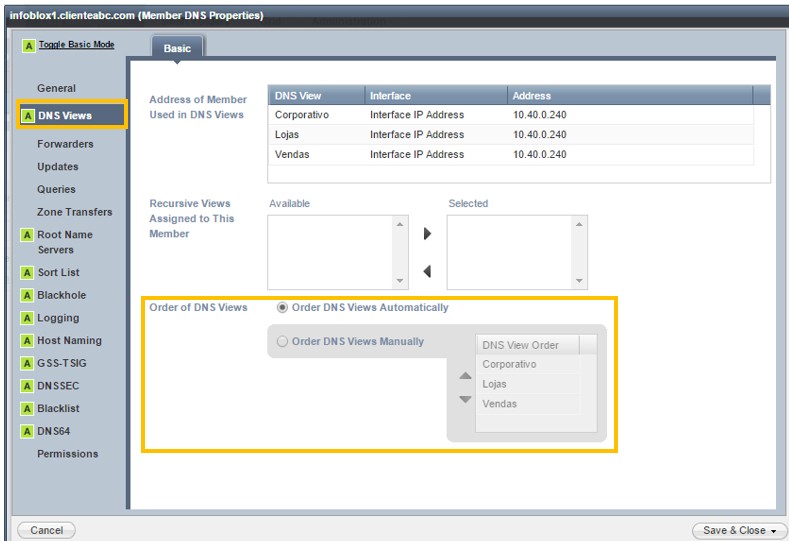
Task: Move selected view right with right arrow
Action: point(427,234)
